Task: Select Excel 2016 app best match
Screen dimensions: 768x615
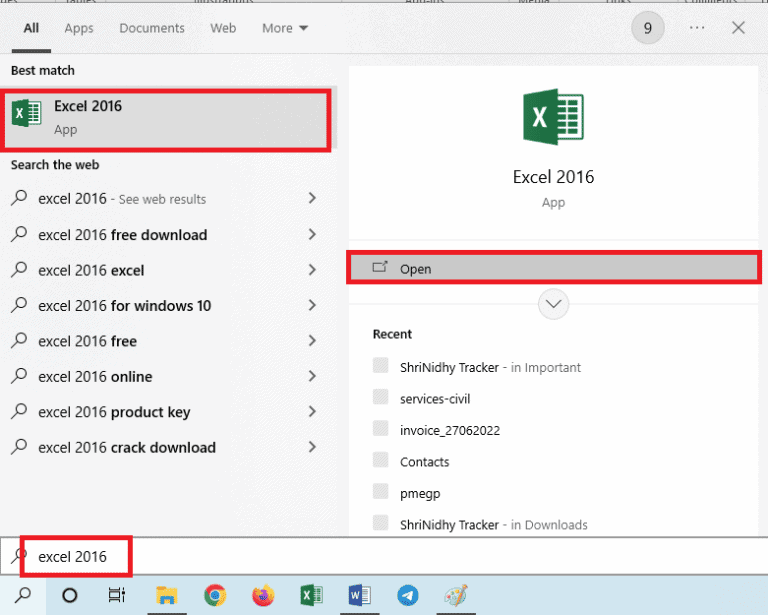Action: coord(166,119)
